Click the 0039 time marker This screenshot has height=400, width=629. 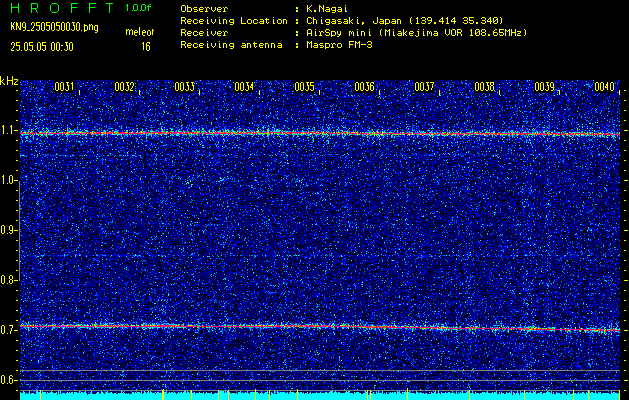coord(544,87)
